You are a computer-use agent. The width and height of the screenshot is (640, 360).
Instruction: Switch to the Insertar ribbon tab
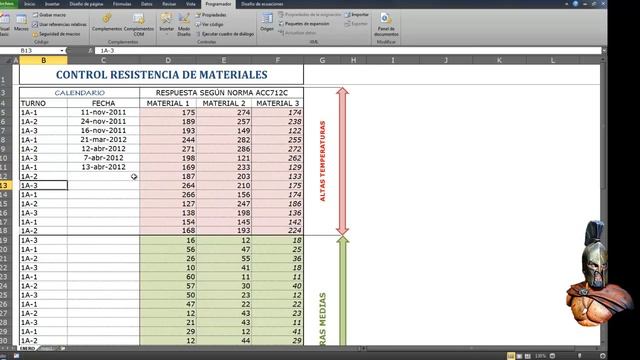point(52,4)
